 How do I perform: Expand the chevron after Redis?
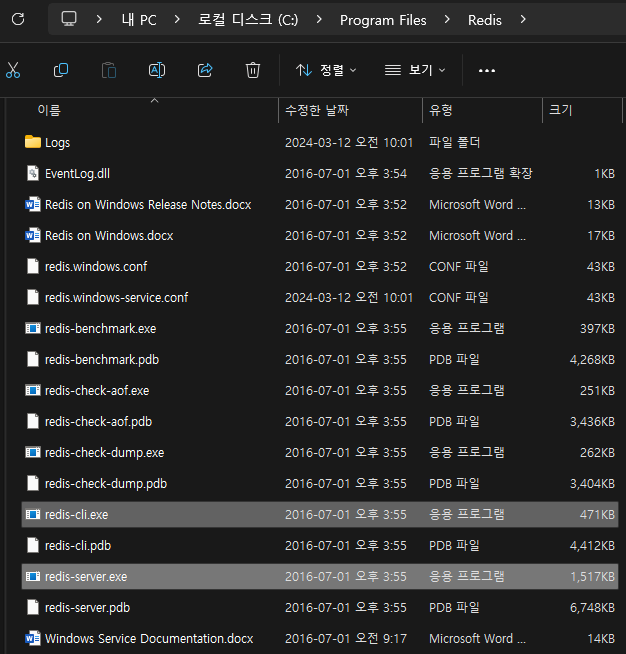(523, 19)
